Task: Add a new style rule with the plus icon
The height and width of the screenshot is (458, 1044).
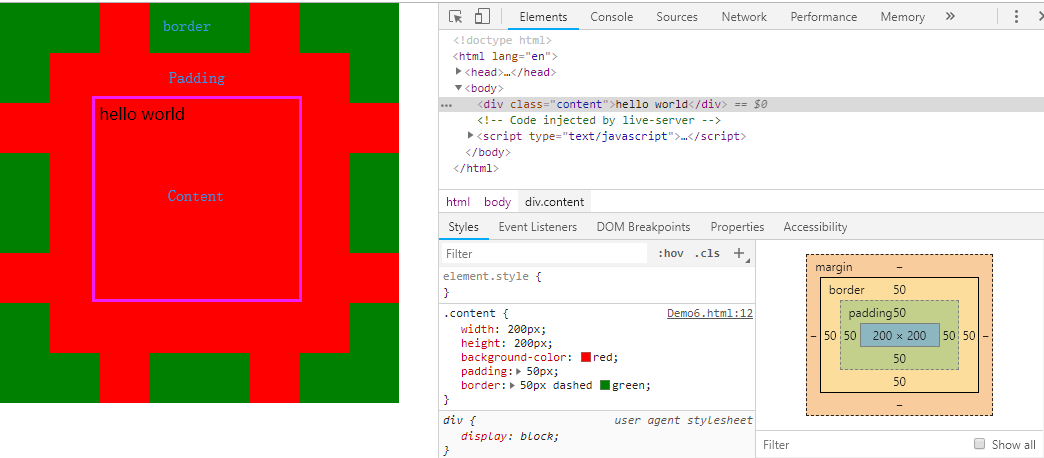Action: click(738, 253)
